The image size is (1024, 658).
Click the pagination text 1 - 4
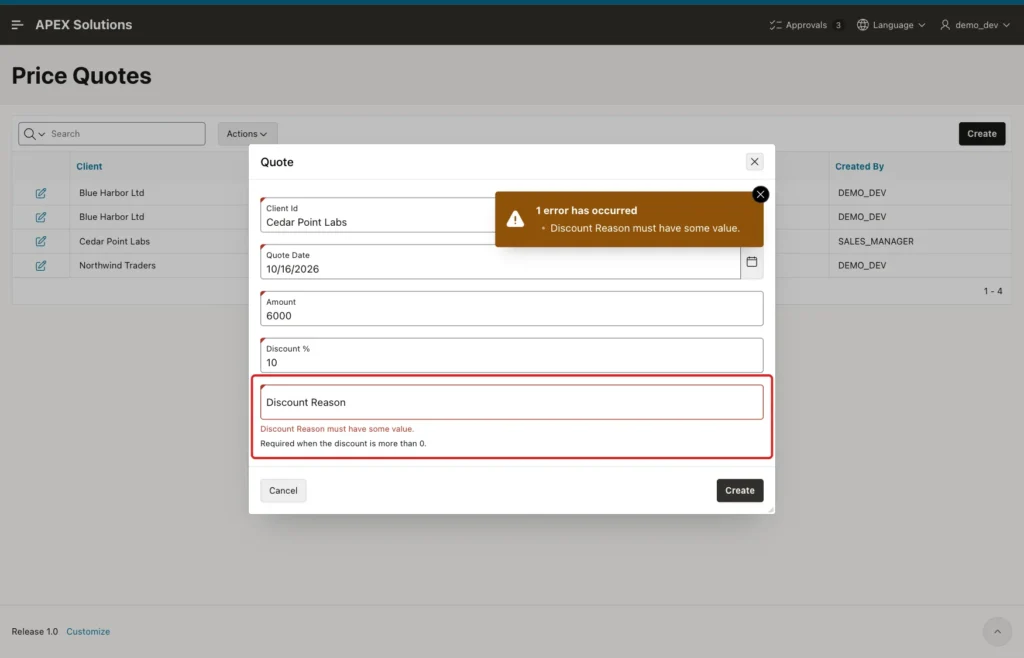tap(993, 291)
